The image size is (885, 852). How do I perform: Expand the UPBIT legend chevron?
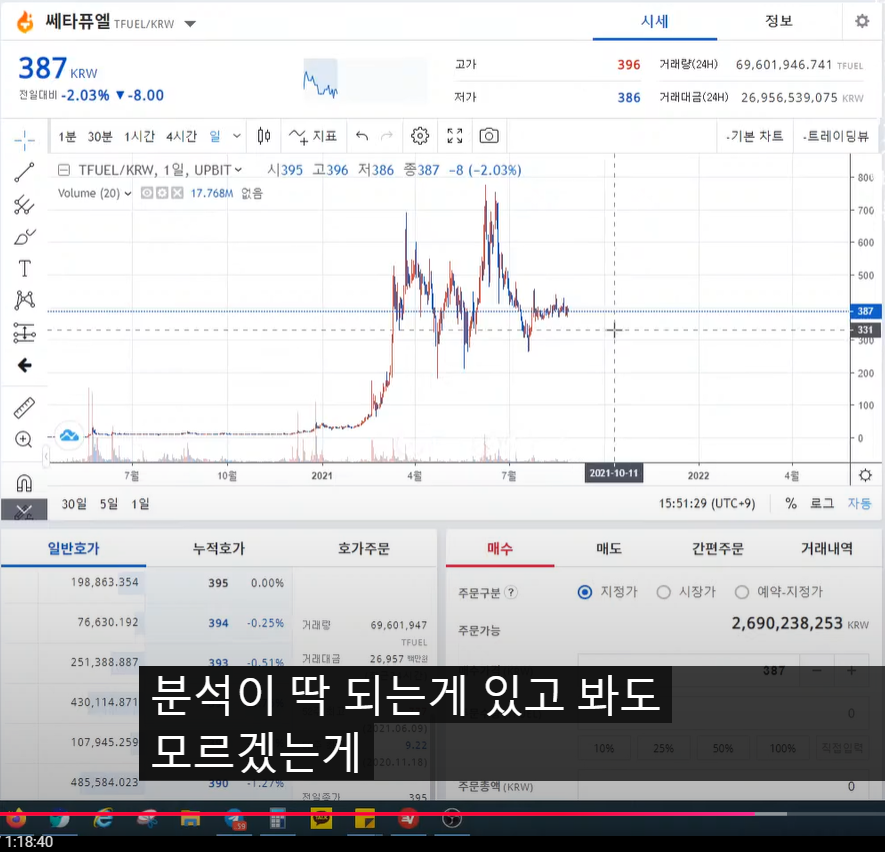[238, 170]
